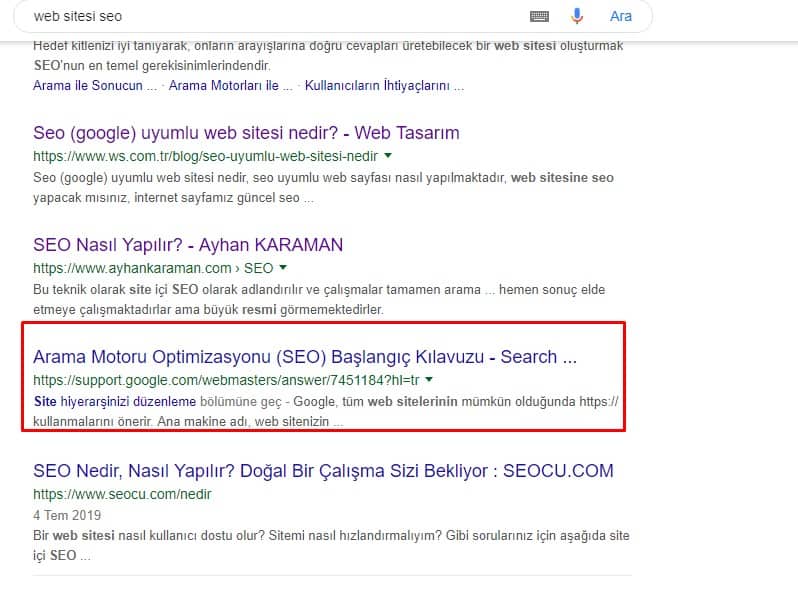Click the seocu.com/nedir green URL text
Image resolution: width=798 pixels, height=589 pixels.
point(122,494)
